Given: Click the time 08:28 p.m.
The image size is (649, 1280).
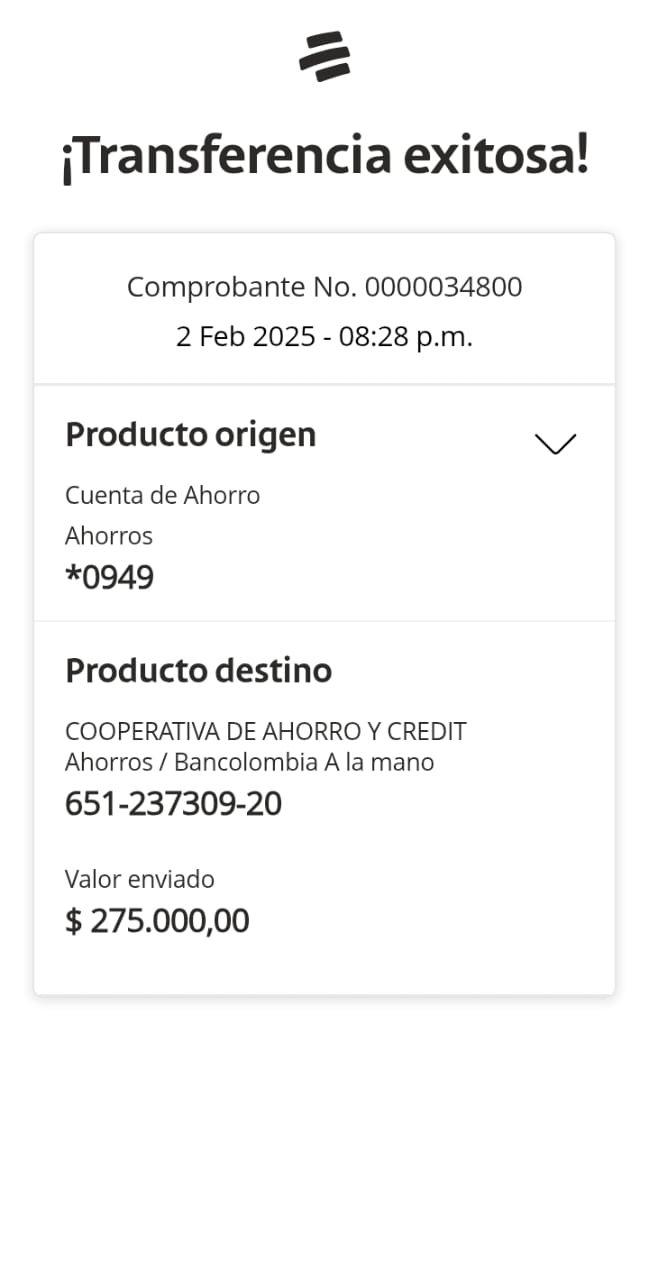Looking at the screenshot, I should pos(405,337).
